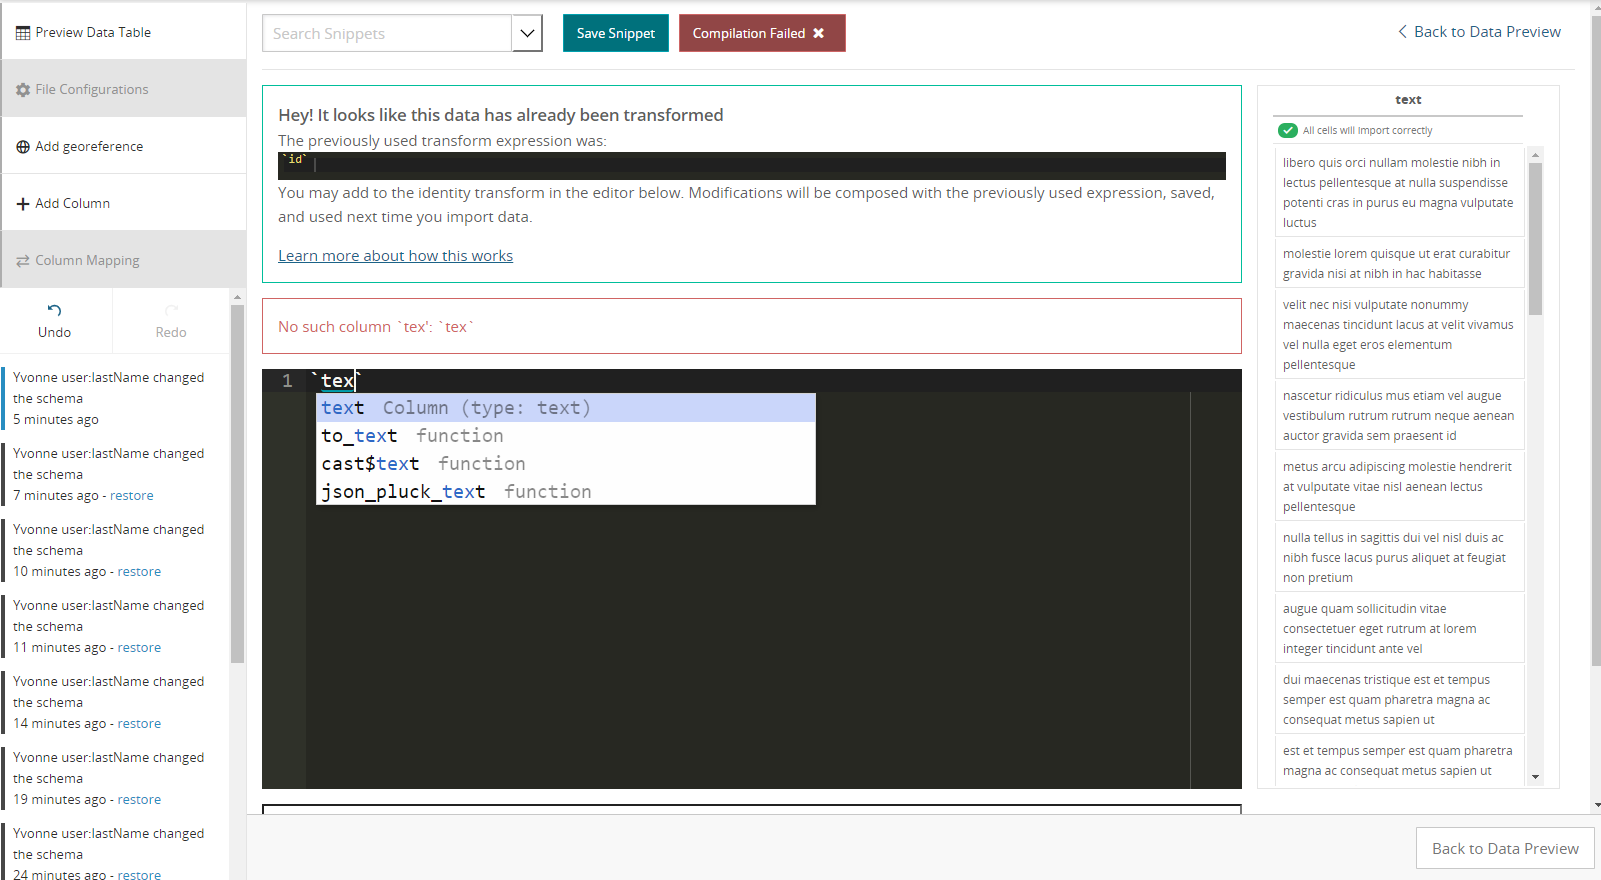Click the File Configurations gear icon
The height and width of the screenshot is (880, 1601).
click(23, 90)
